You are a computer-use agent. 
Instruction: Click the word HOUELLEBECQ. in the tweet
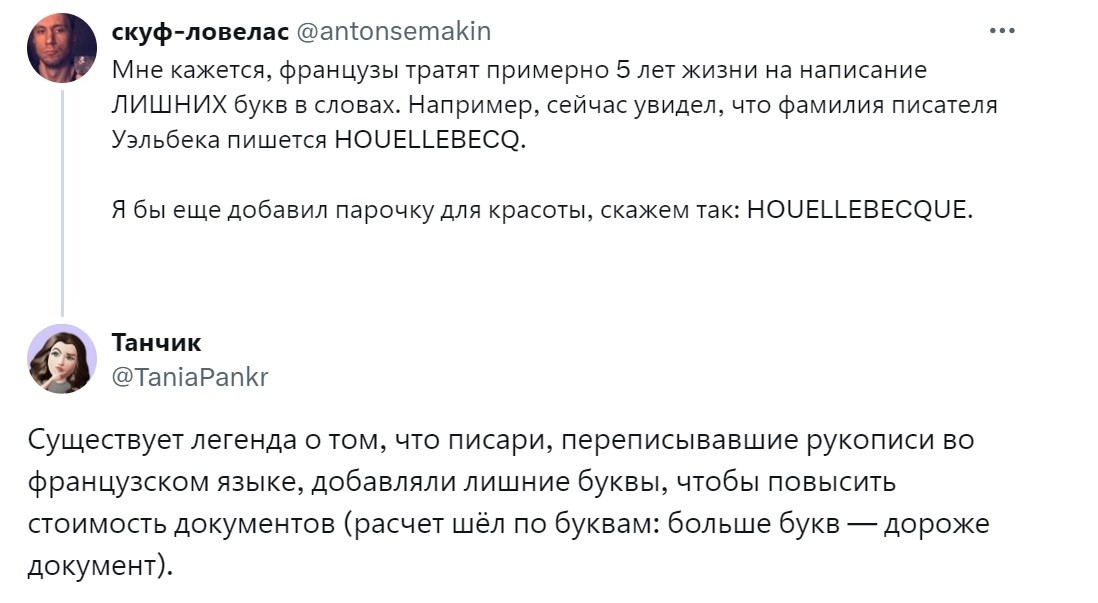coord(428,141)
